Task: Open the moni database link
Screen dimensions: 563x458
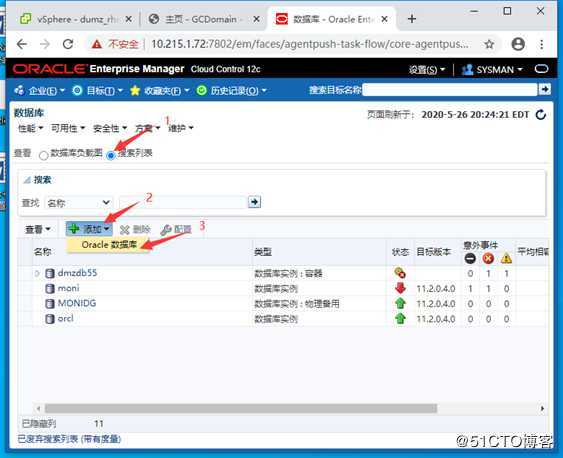Action: [x=68, y=288]
